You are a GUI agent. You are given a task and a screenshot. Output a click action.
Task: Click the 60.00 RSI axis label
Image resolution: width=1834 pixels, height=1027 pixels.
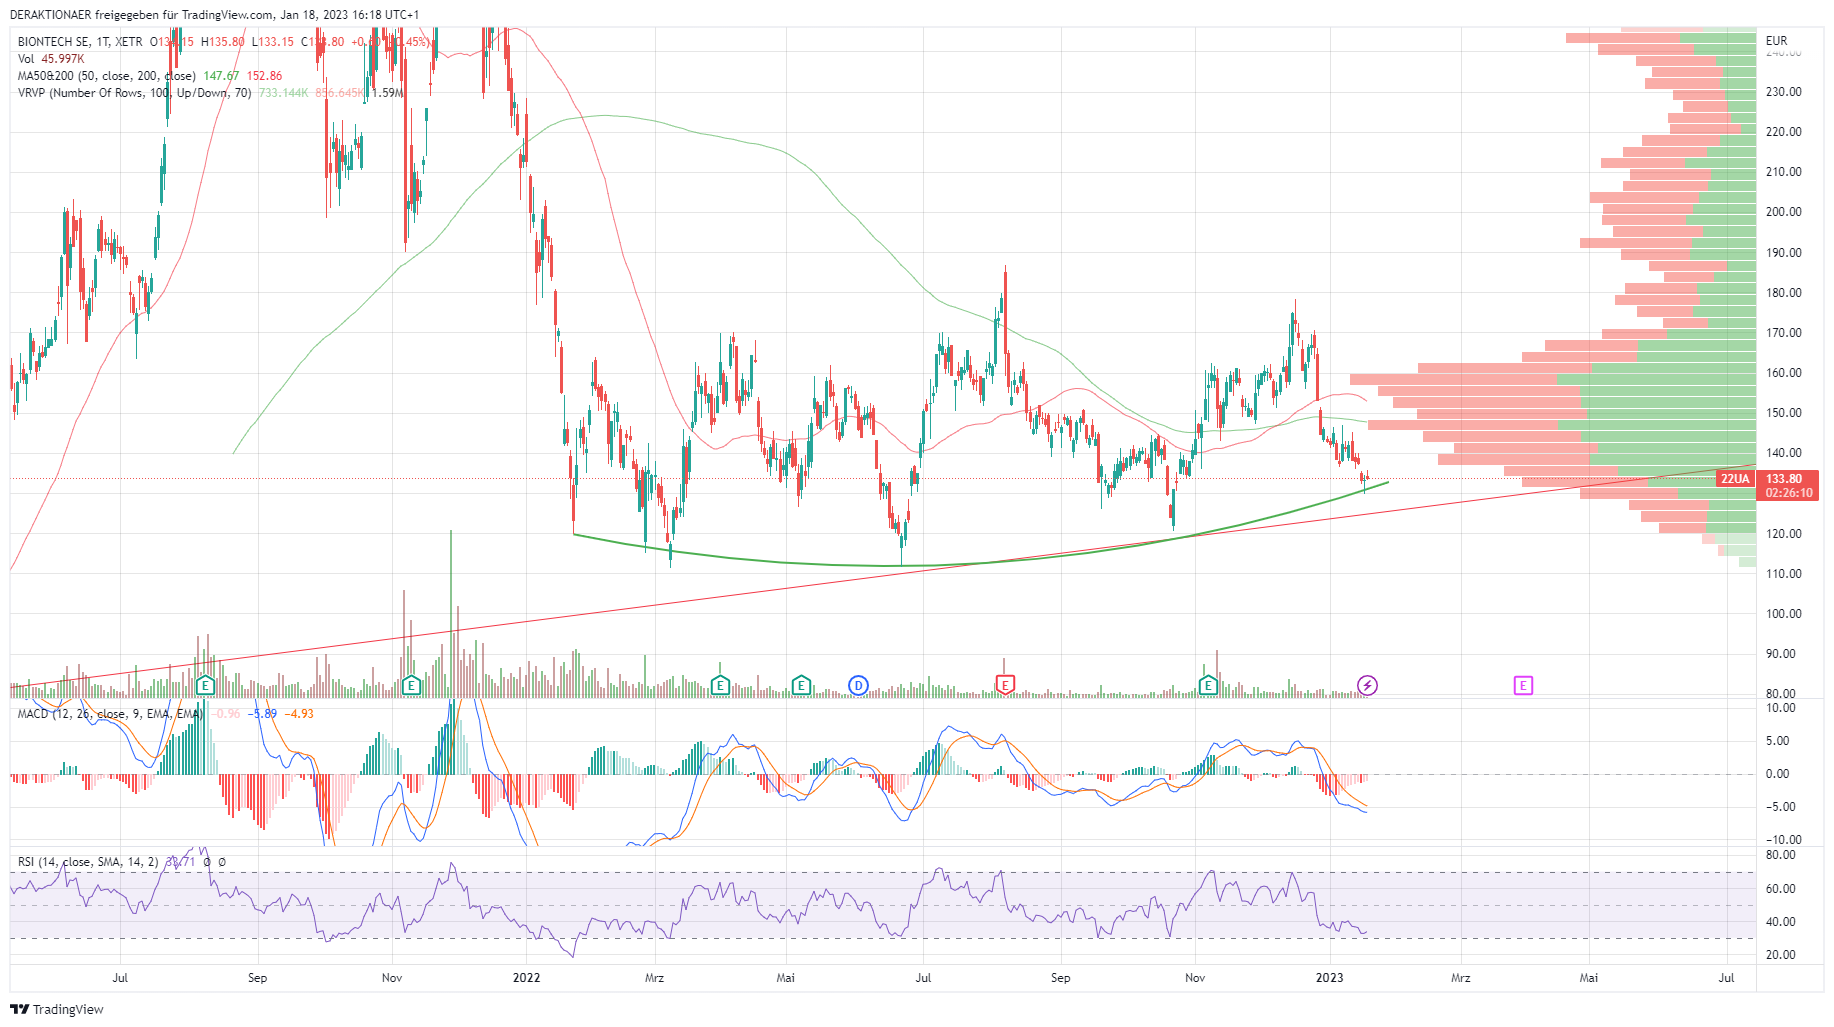pyautogui.click(x=1780, y=889)
